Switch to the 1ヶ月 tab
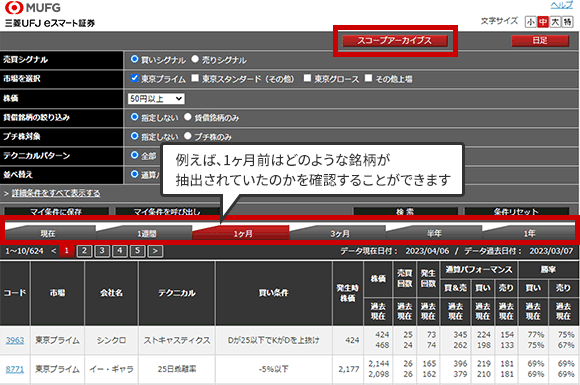 click(241, 233)
